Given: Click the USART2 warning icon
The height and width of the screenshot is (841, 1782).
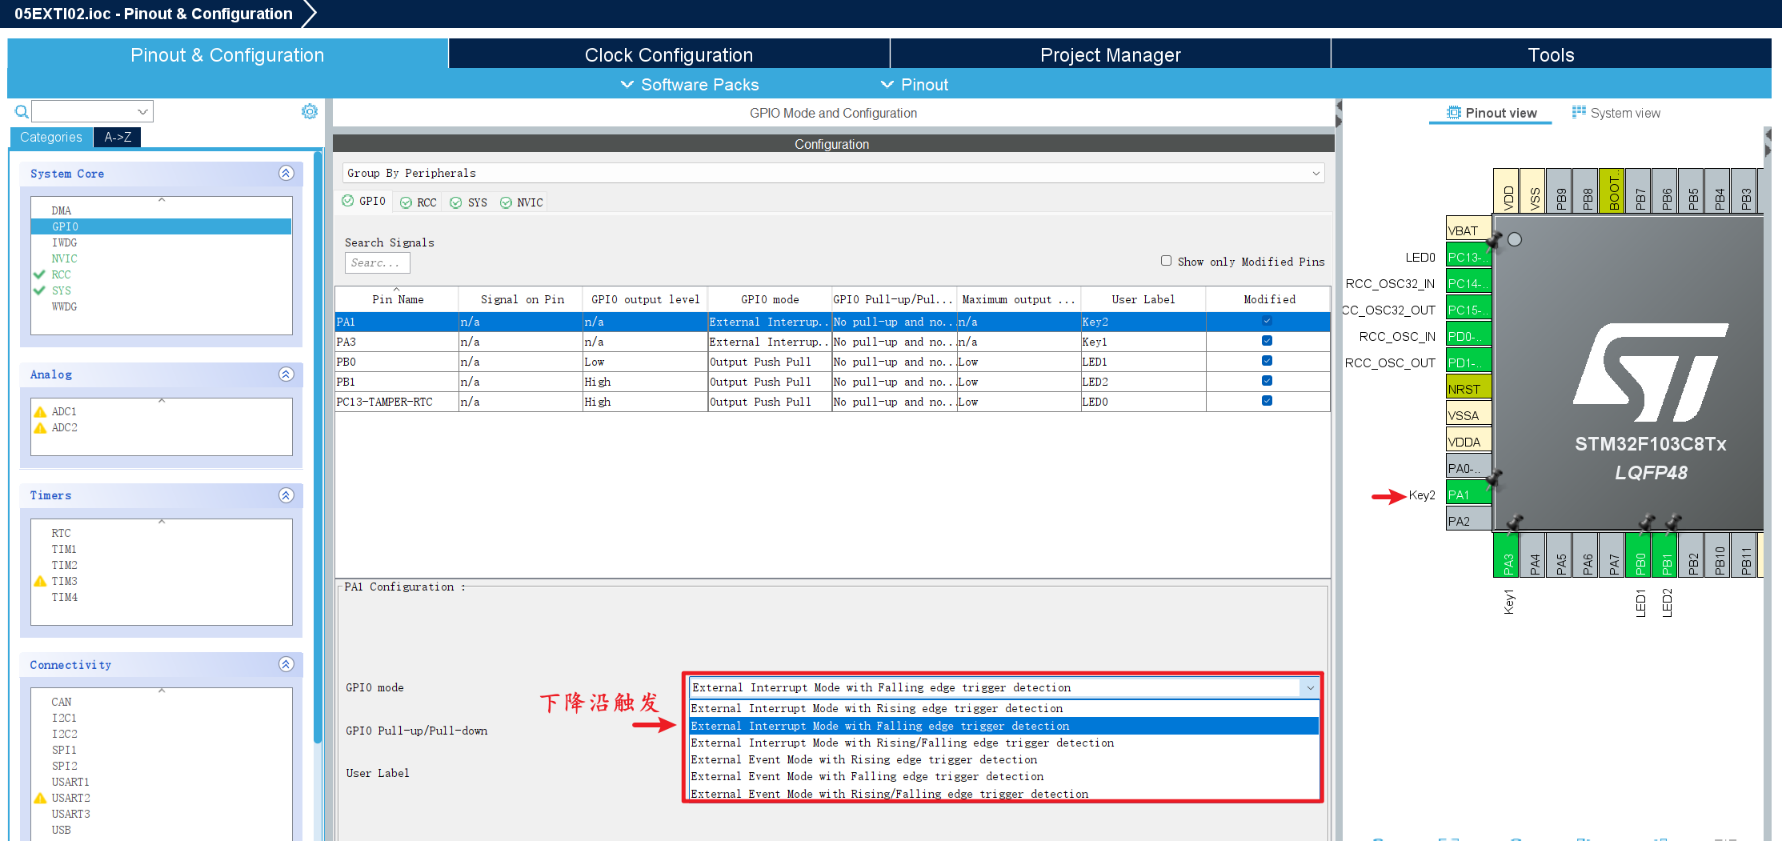Looking at the screenshot, I should 40,798.
